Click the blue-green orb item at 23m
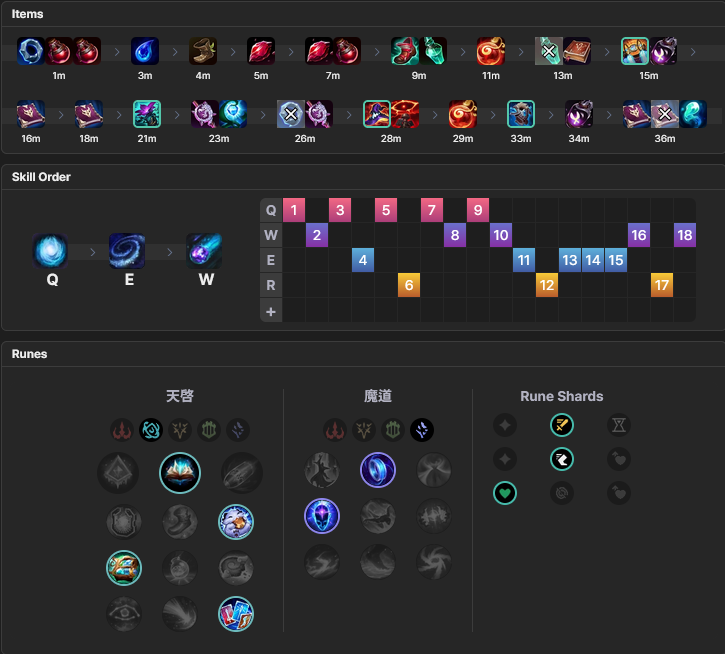This screenshot has height=654, width=725. pos(233,114)
